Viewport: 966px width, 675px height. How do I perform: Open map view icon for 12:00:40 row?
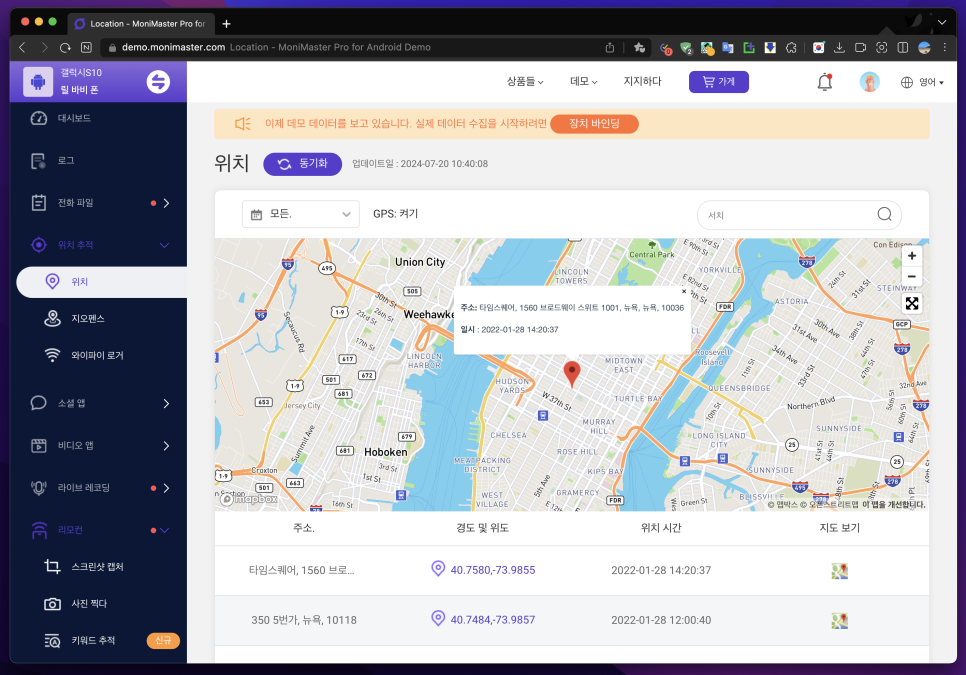point(839,621)
